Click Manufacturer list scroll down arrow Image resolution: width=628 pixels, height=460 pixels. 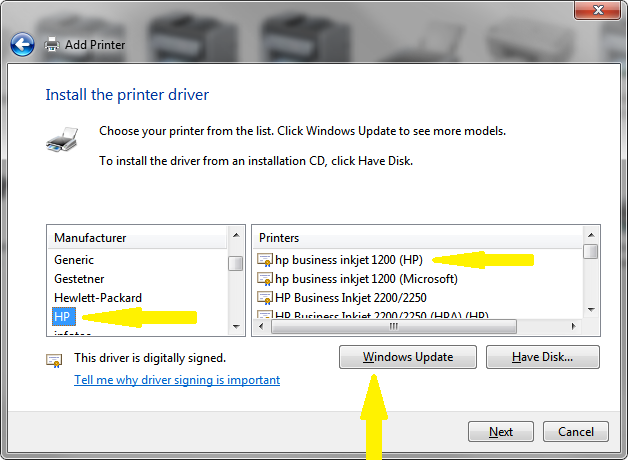click(236, 327)
